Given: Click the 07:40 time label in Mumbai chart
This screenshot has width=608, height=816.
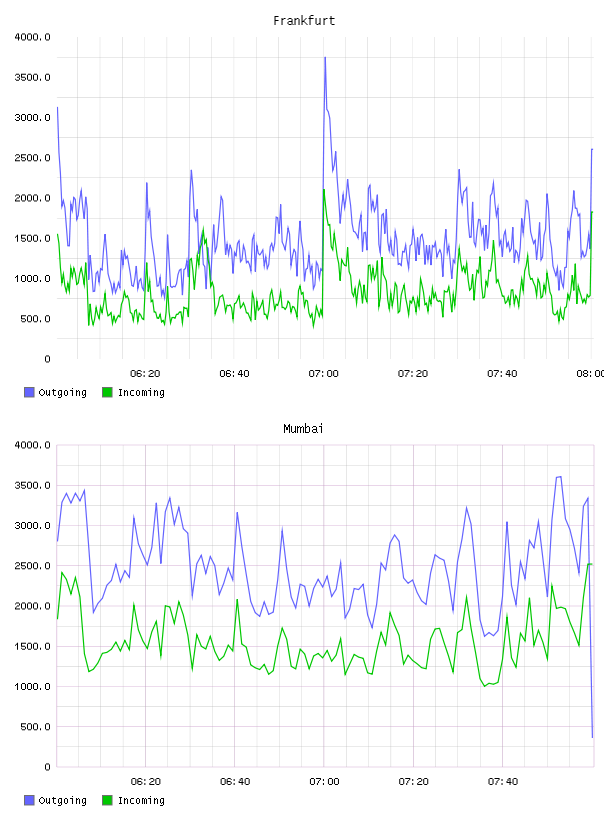Looking at the screenshot, I should click(x=502, y=782).
